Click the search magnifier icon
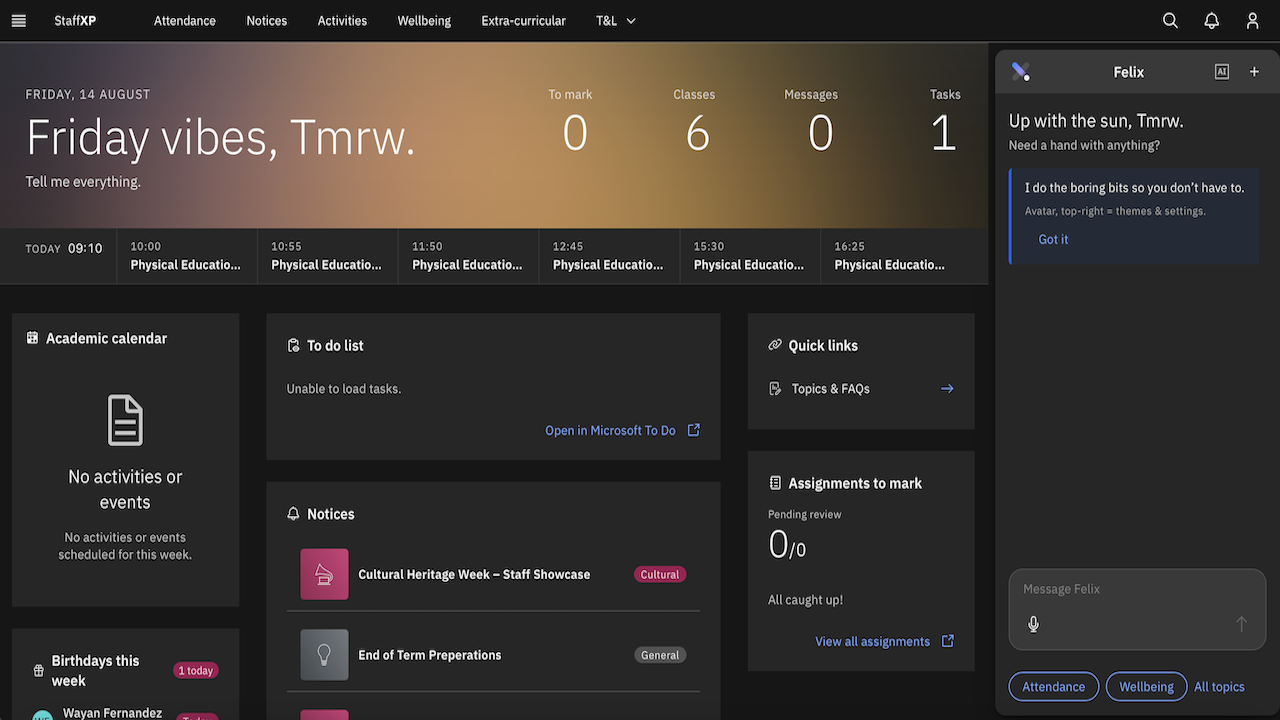 (1170, 21)
